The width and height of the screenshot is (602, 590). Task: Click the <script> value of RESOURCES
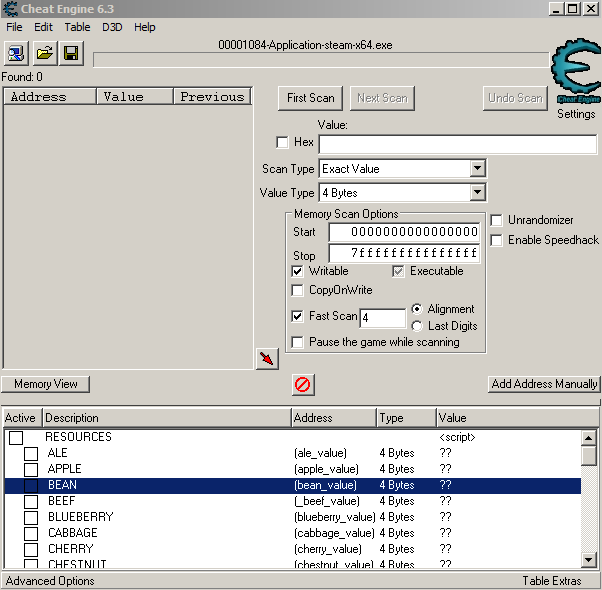coord(457,438)
